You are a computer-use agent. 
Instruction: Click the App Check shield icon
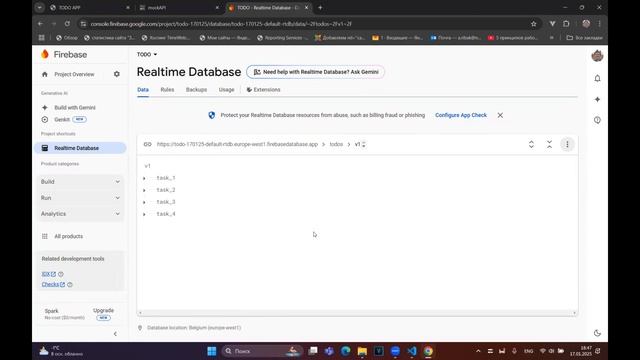pyautogui.click(x=211, y=116)
